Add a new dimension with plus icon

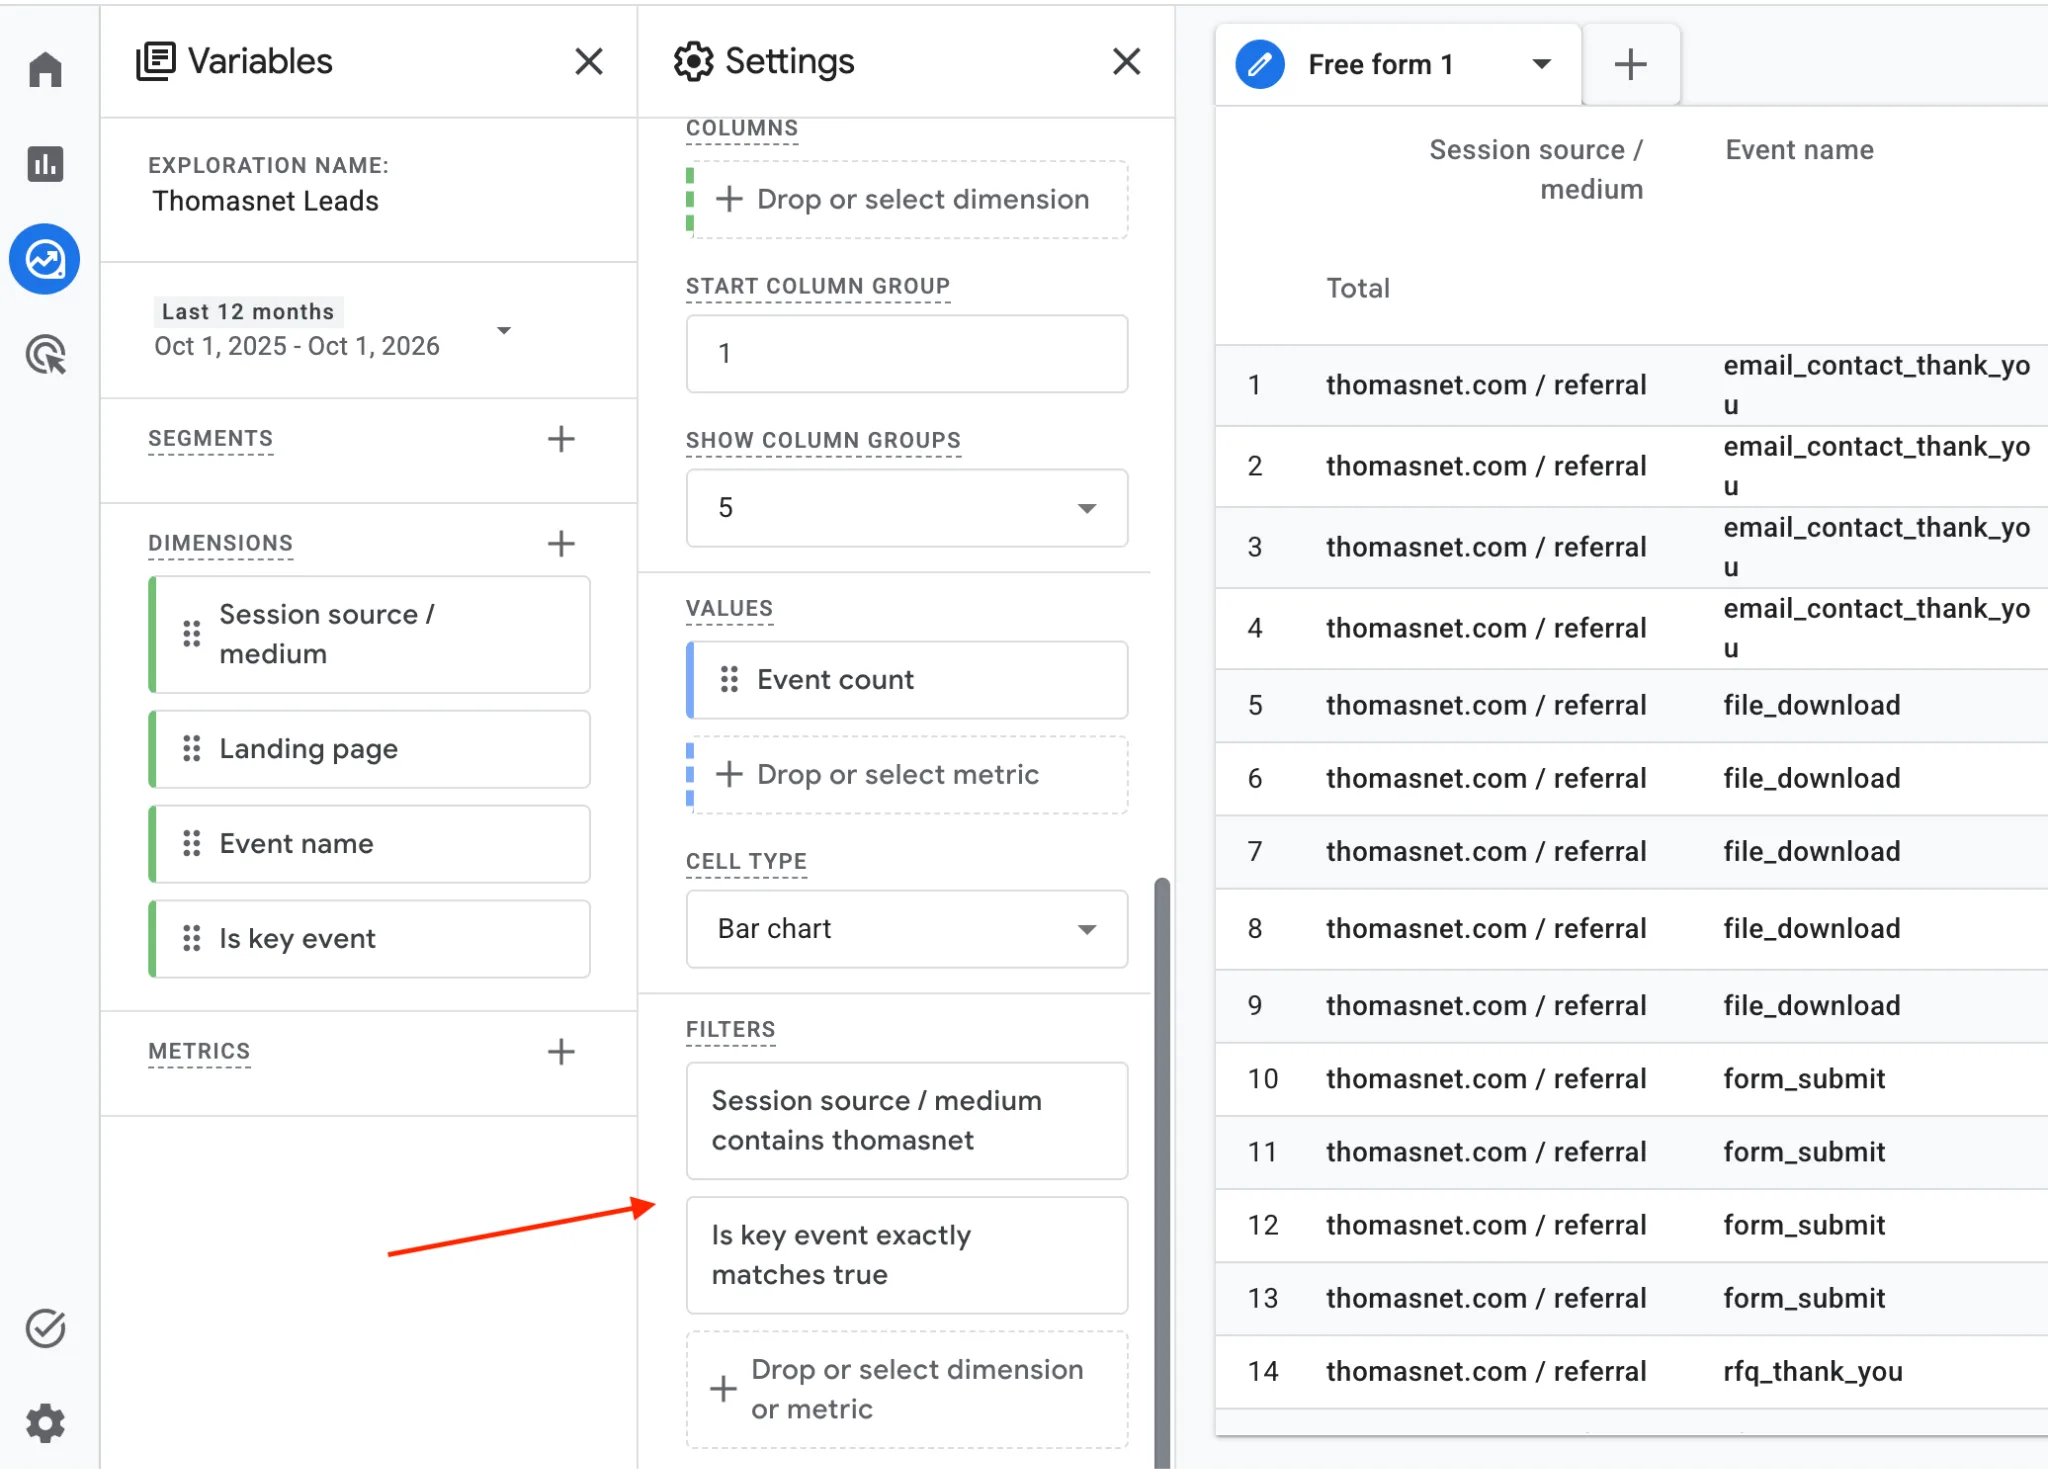[561, 543]
